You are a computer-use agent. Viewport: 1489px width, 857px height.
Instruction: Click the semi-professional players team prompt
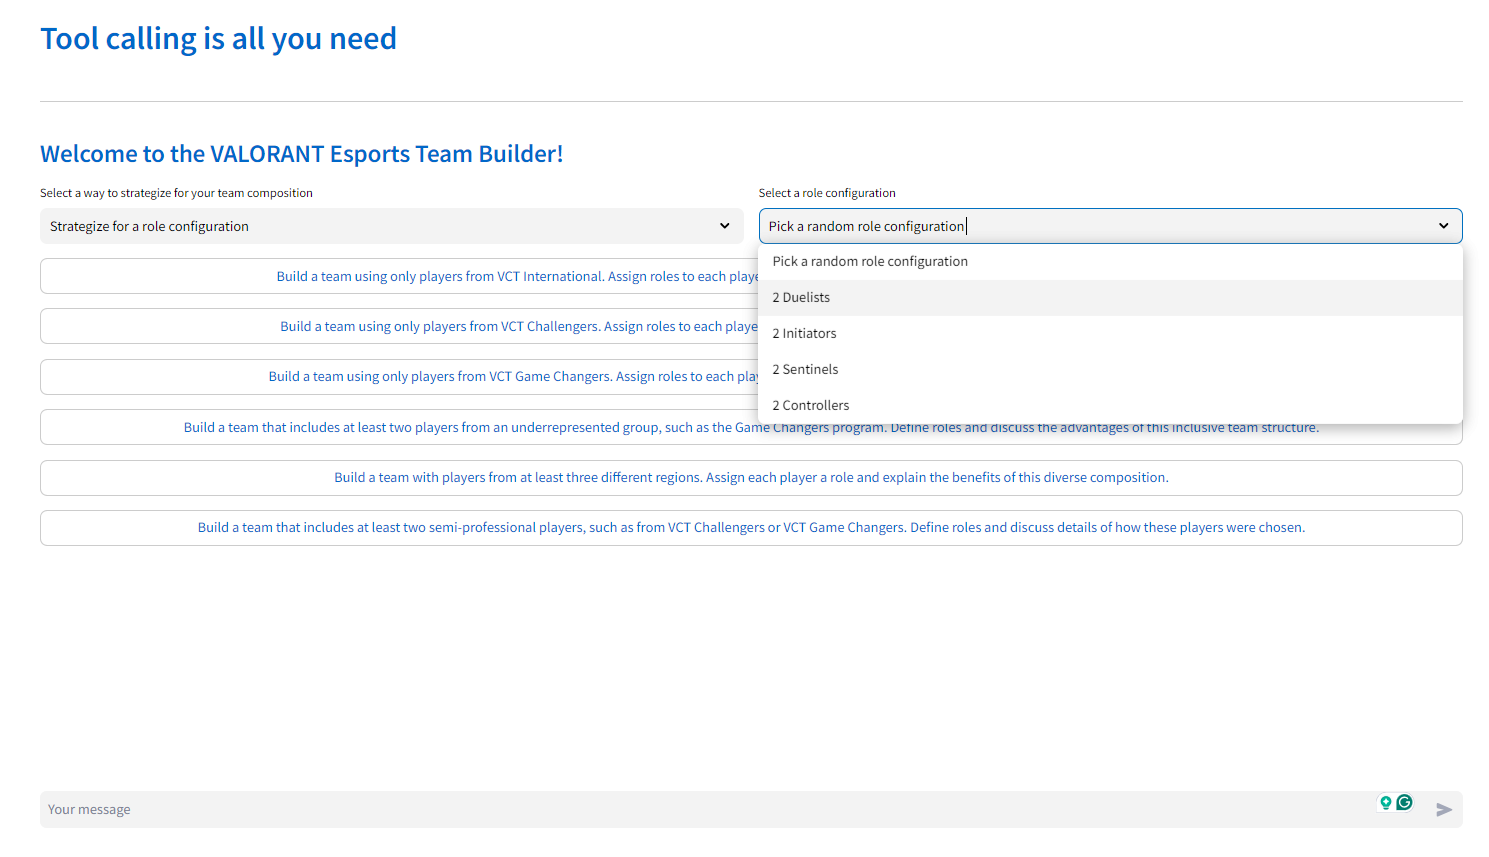(x=751, y=528)
